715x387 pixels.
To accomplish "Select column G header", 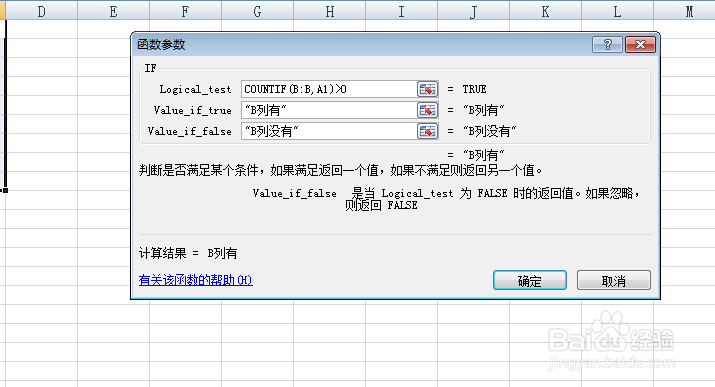I will (x=258, y=10).
